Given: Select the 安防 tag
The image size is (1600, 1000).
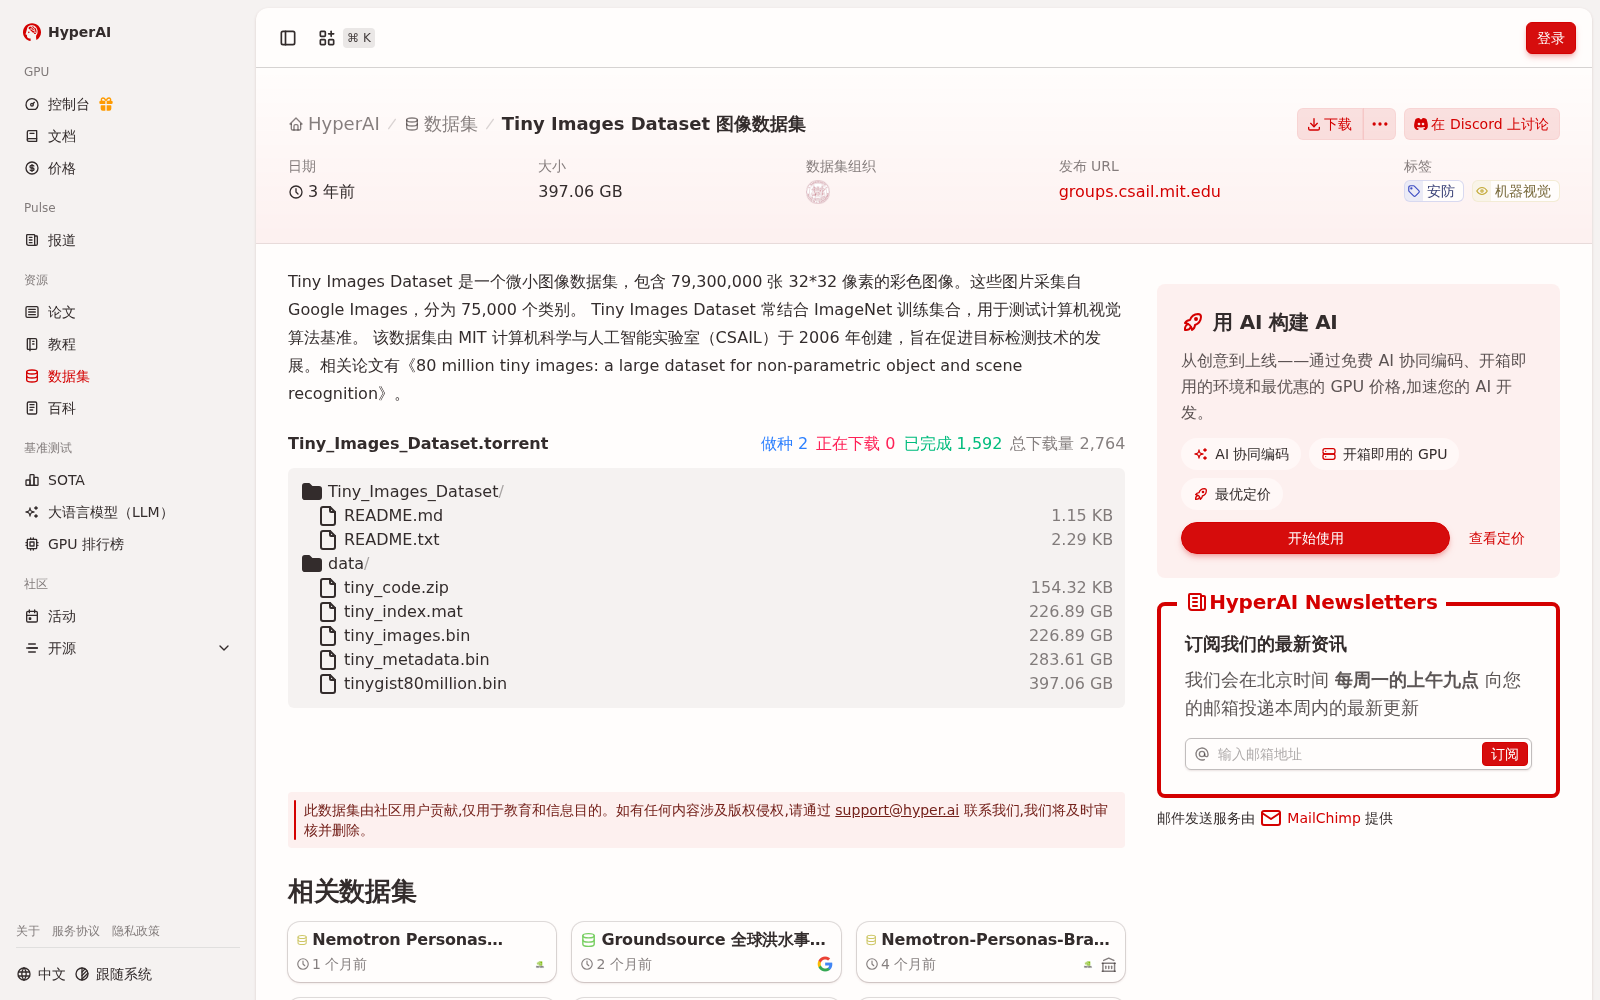Looking at the screenshot, I should coord(1433,191).
